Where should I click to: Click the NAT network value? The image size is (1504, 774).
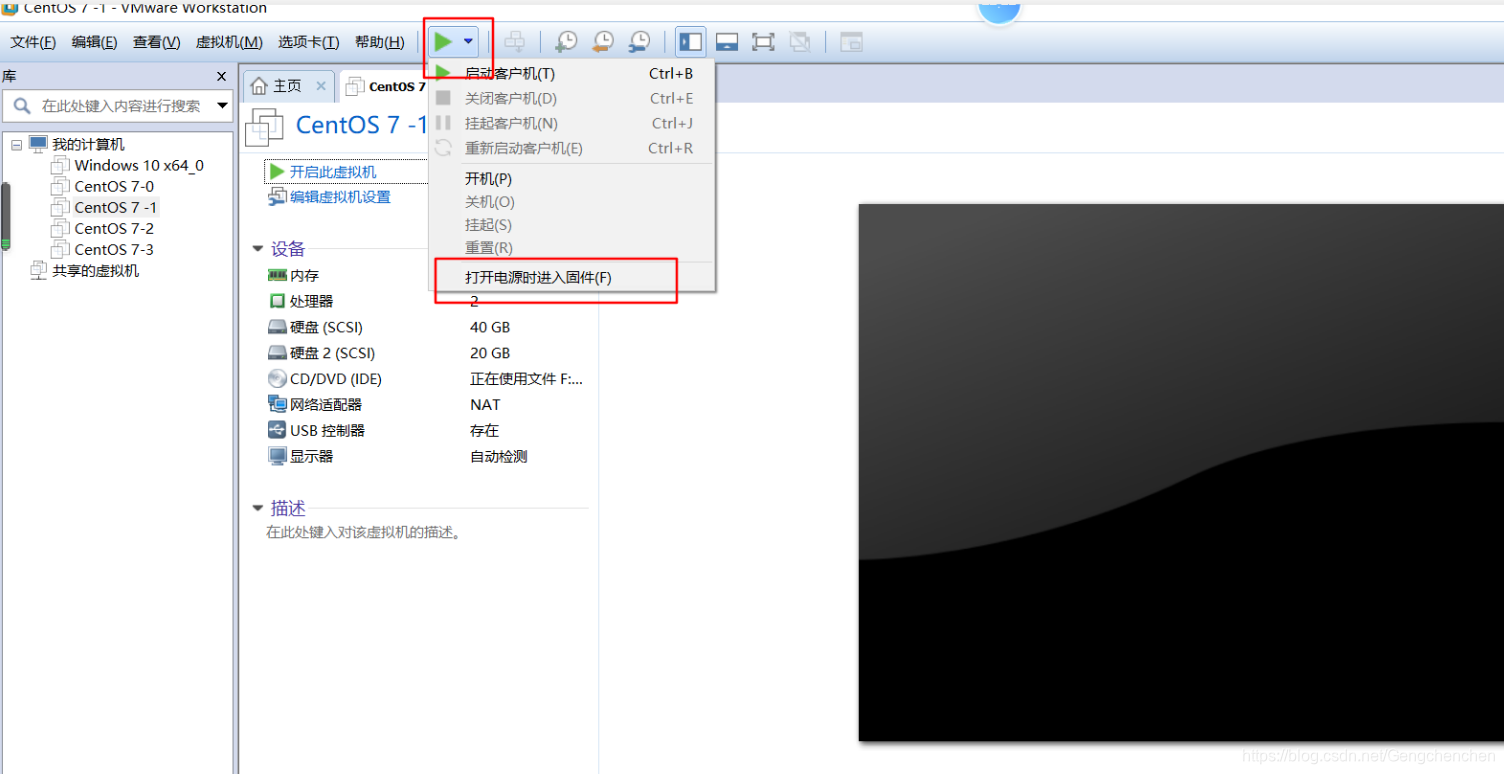(485, 405)
